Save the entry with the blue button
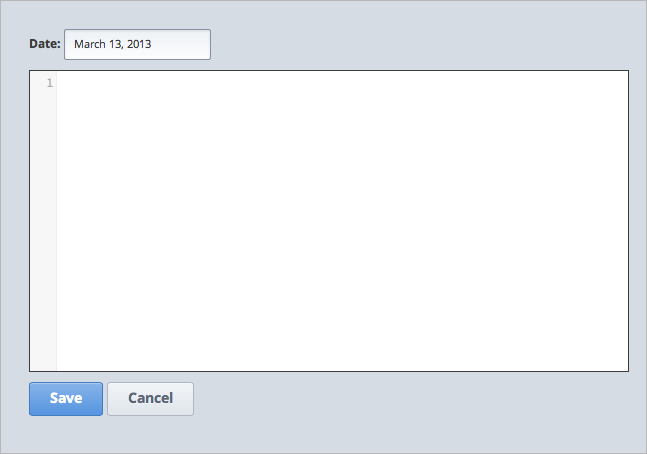This screenshot has height=454, width=647. pos(66,398)
